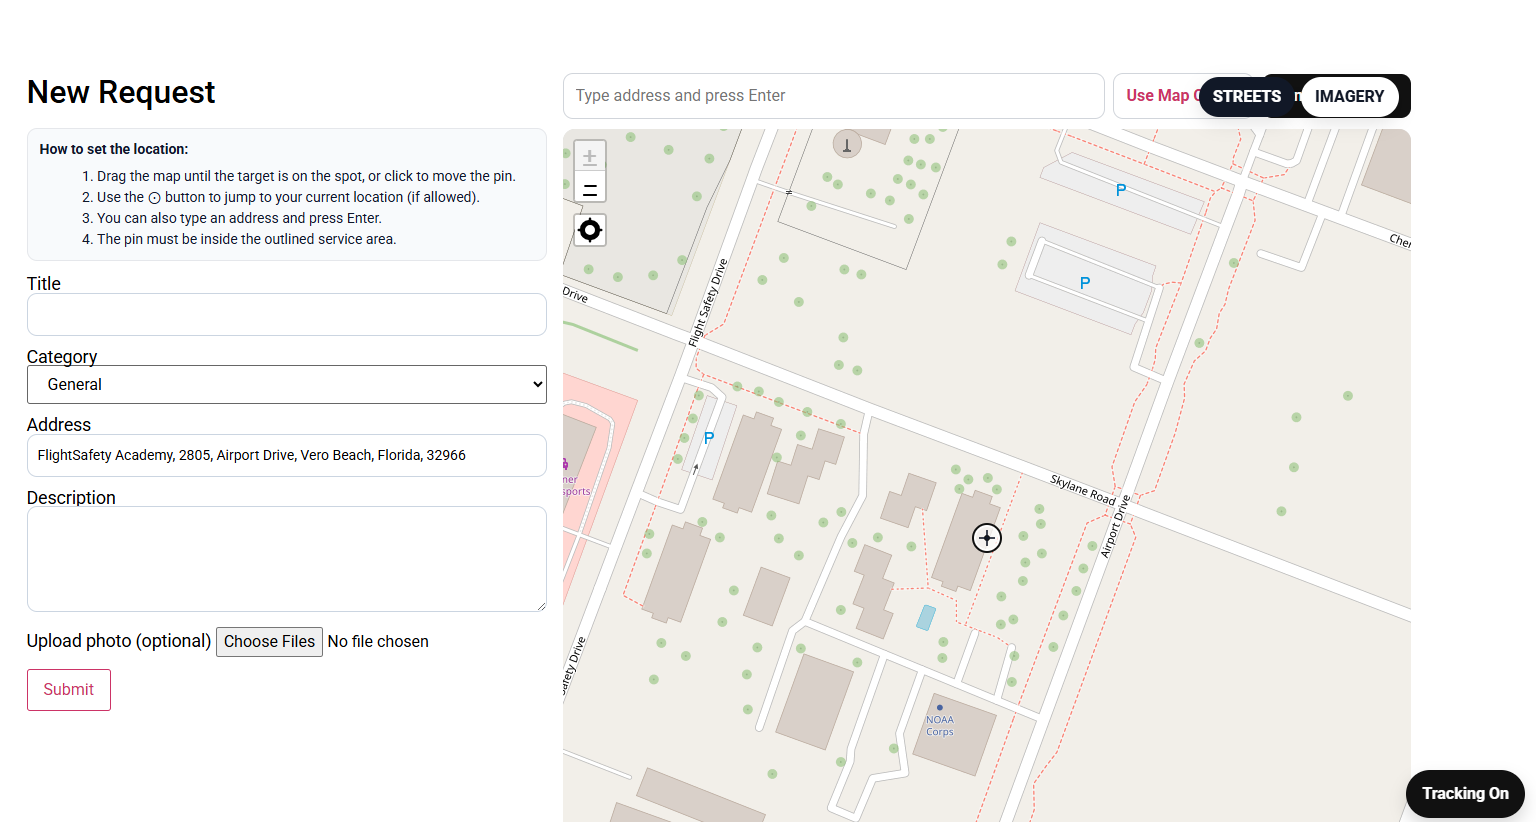This screenshot has width=1536, height=822.
Task: Click the address search box
Action: 833,96
